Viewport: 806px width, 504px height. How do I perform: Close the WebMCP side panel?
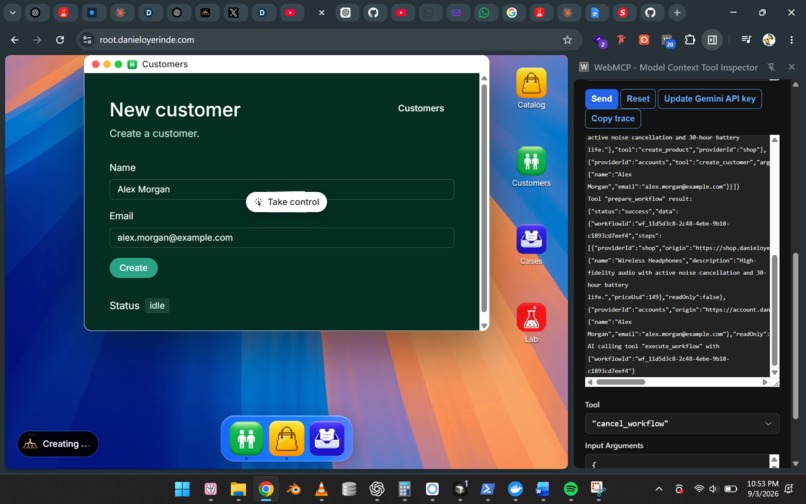click(x=792, y=67)
